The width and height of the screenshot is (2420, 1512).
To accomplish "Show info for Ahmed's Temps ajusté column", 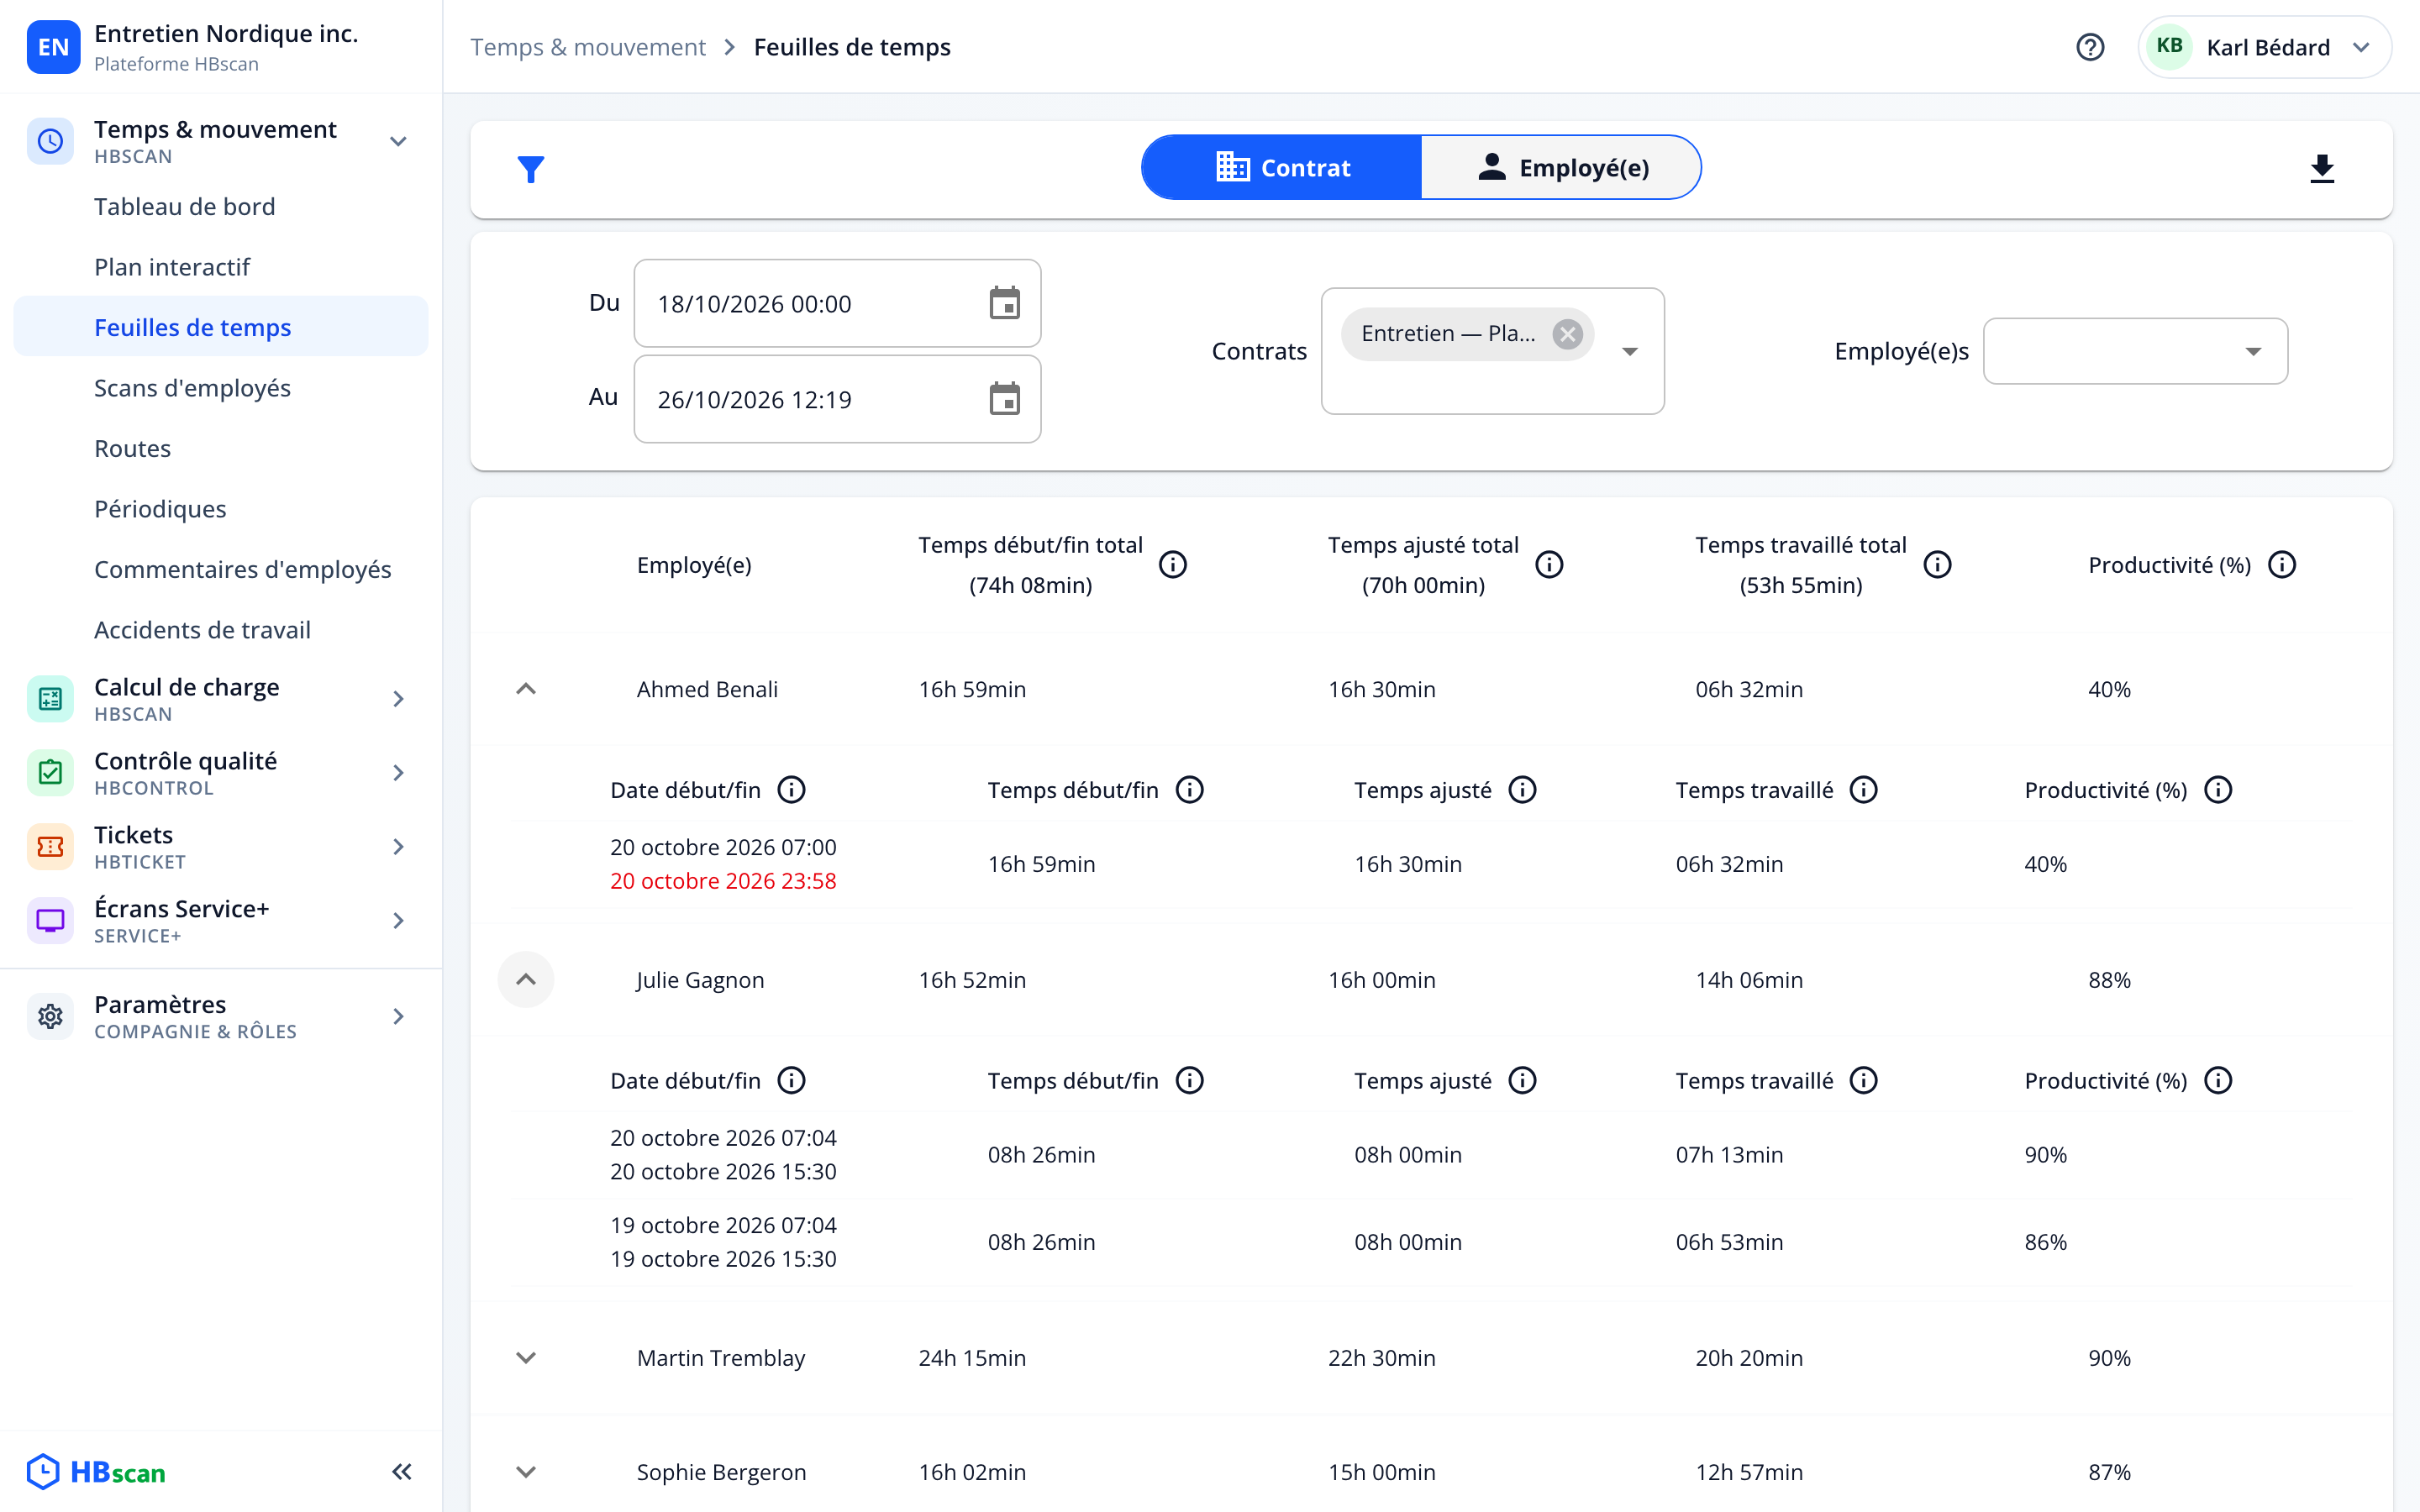I will click(x=1522, y=790).
